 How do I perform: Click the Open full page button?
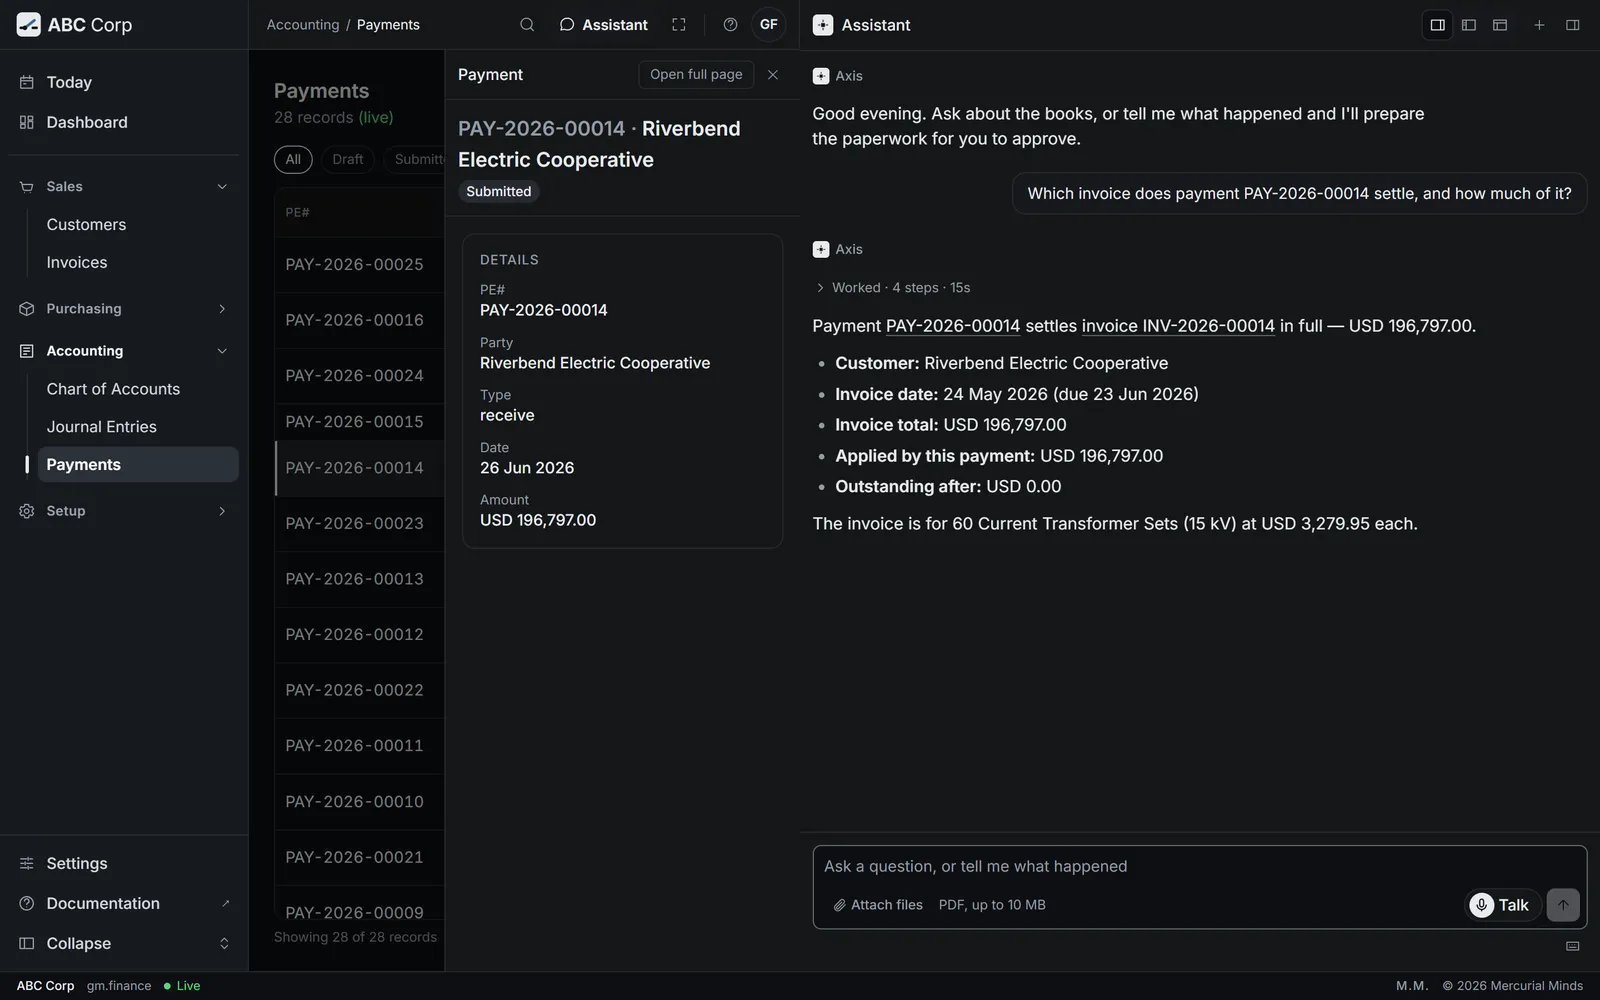[696, 75]
